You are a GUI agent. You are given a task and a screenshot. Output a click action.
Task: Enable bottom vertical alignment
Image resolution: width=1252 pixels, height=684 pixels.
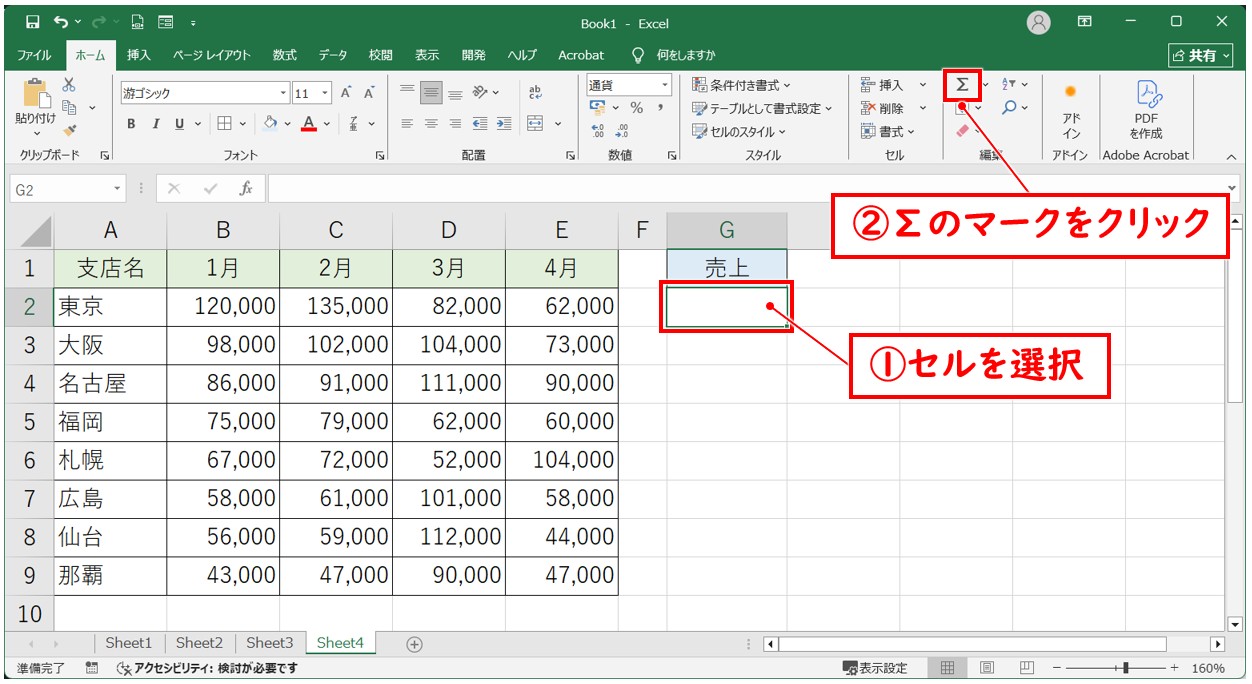[x=455, y=93]
